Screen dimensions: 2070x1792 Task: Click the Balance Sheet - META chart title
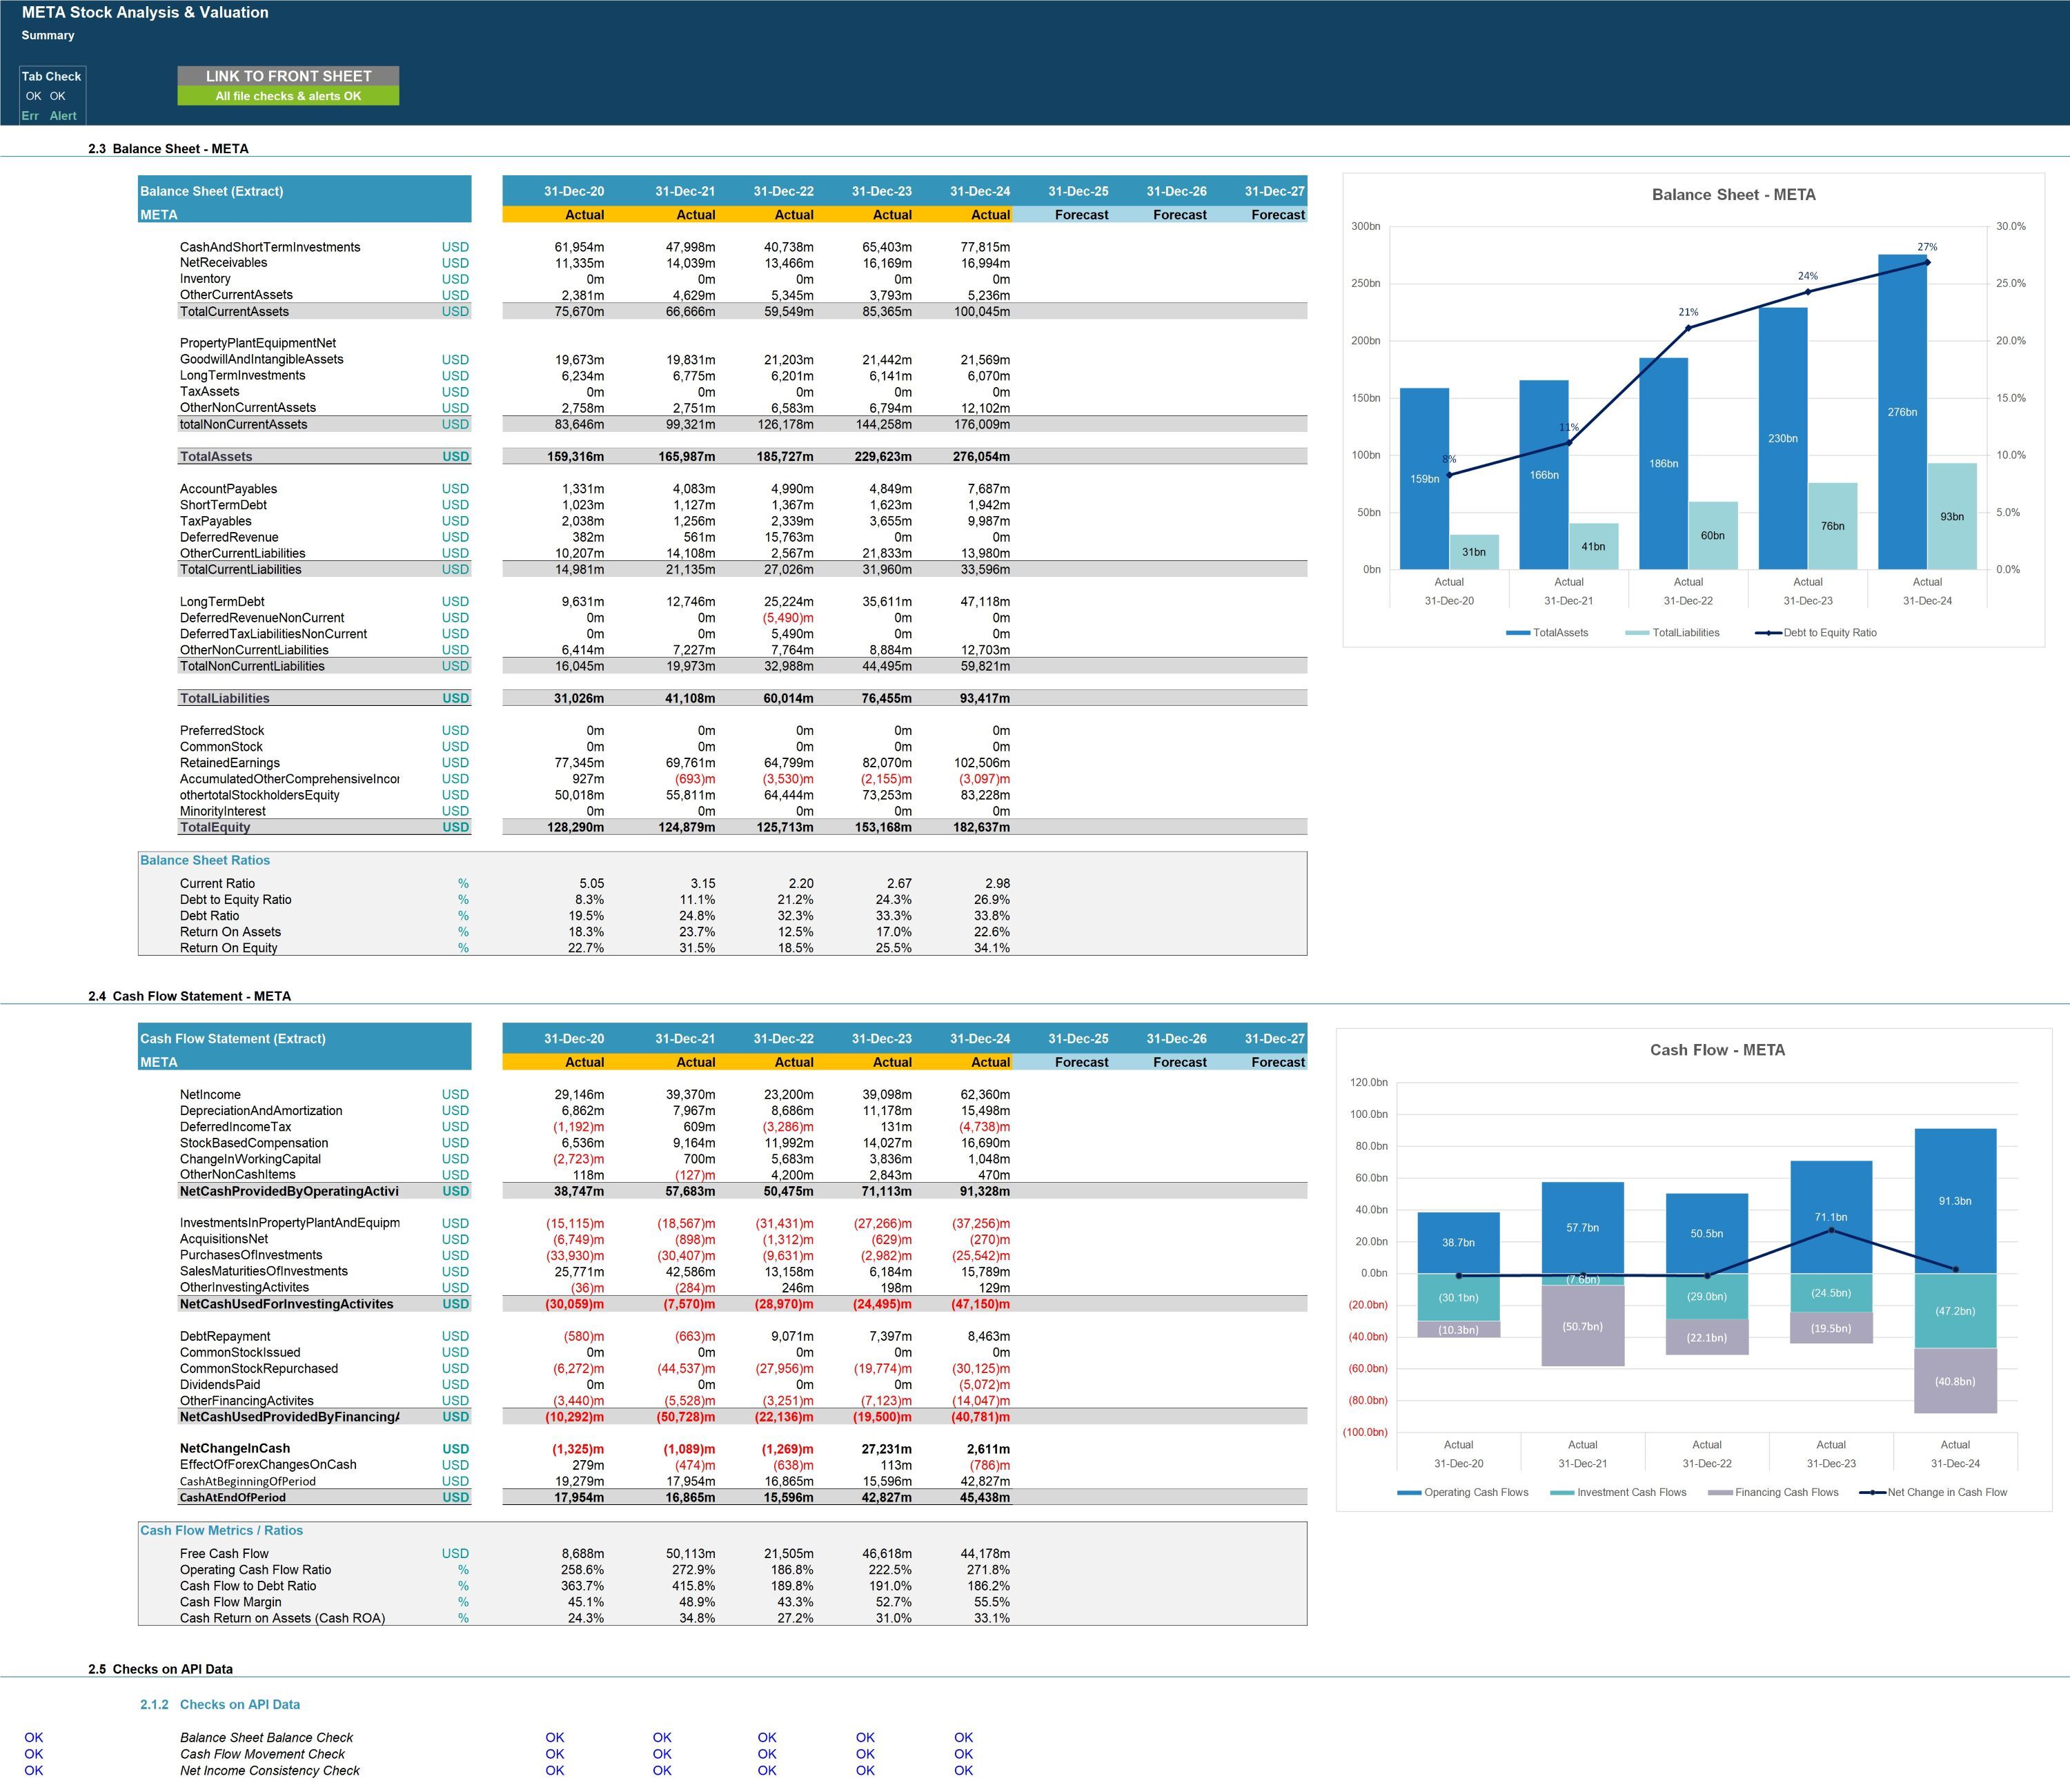tap(1733, 195)
